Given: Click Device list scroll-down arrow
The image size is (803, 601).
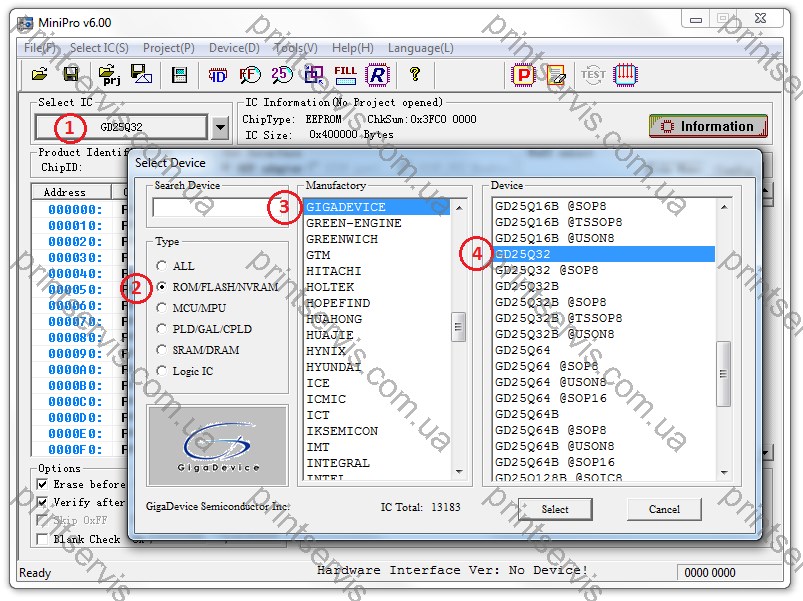Looking at the screenshot, I should [724, 473].
